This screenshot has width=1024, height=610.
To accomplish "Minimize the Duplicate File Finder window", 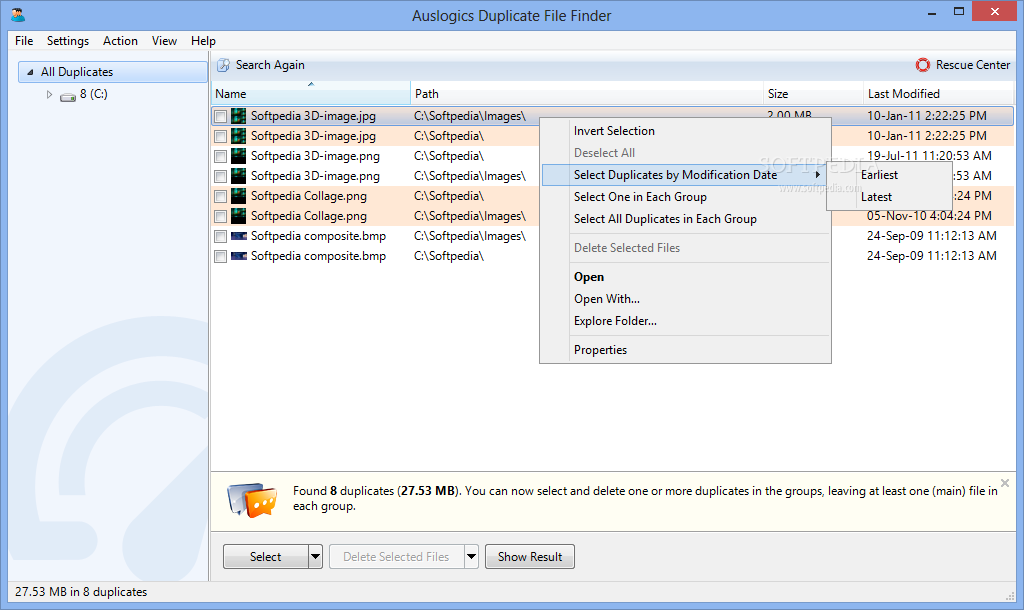I will 931,12.
